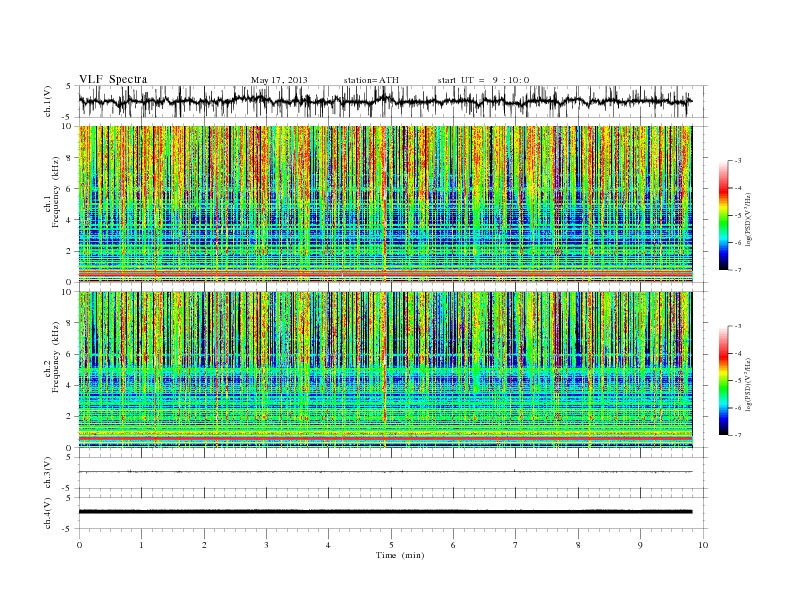Click the "-7" label on ch.1 colorbar

(738, 270)
